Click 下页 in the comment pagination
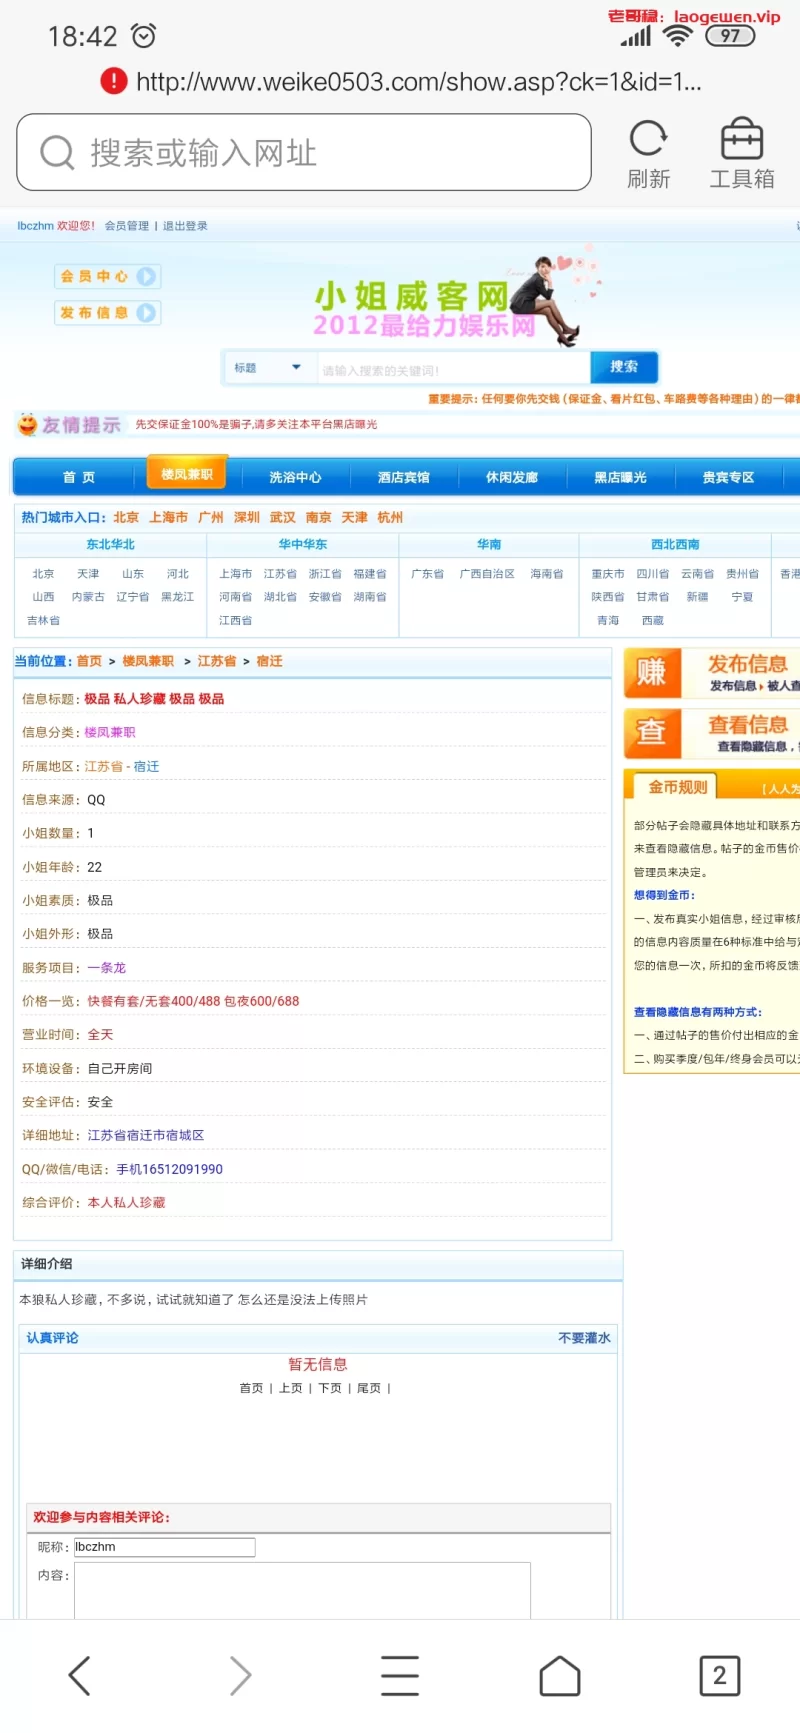 (x=329, y=1388)
